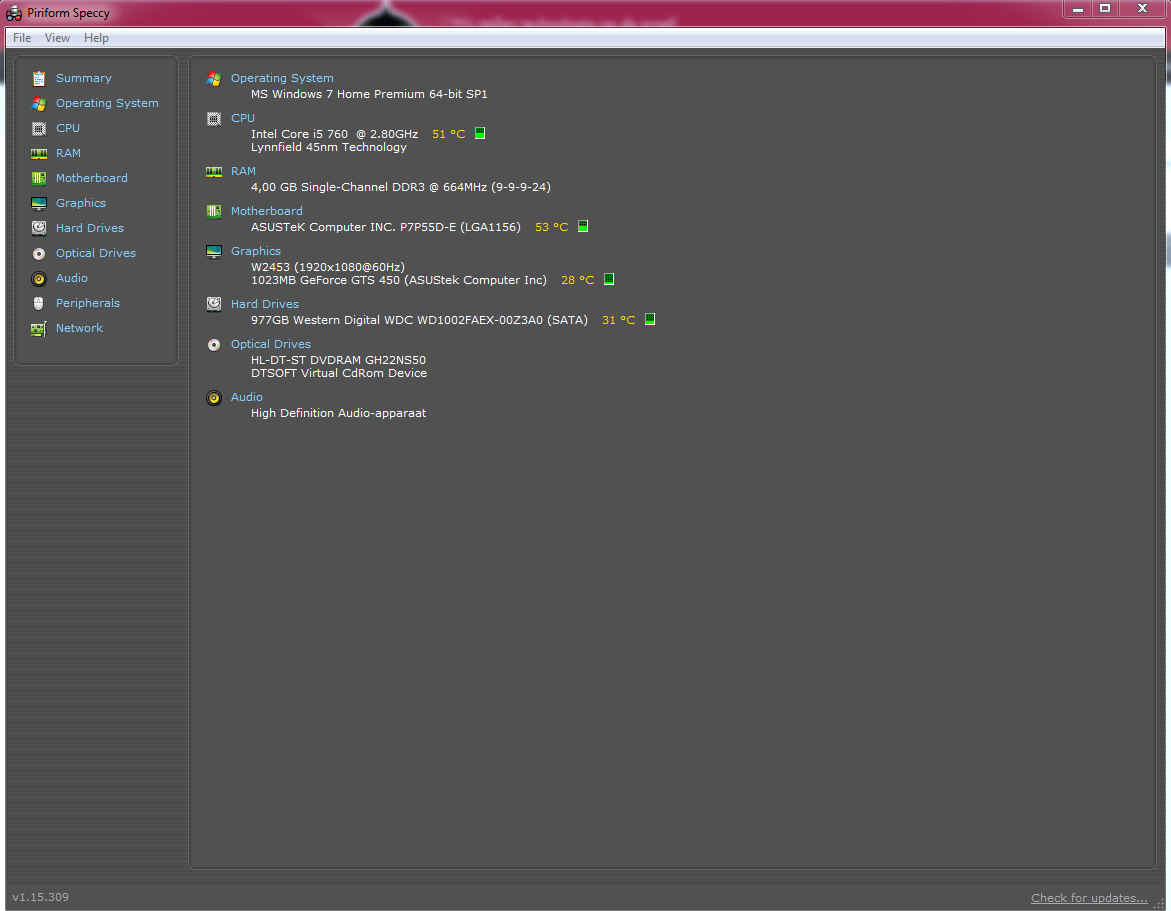Click the Summary clipboard icon in sidebar
Image resolution: width=1171 pixels, height=911 pixels.
tap(39, 78)
